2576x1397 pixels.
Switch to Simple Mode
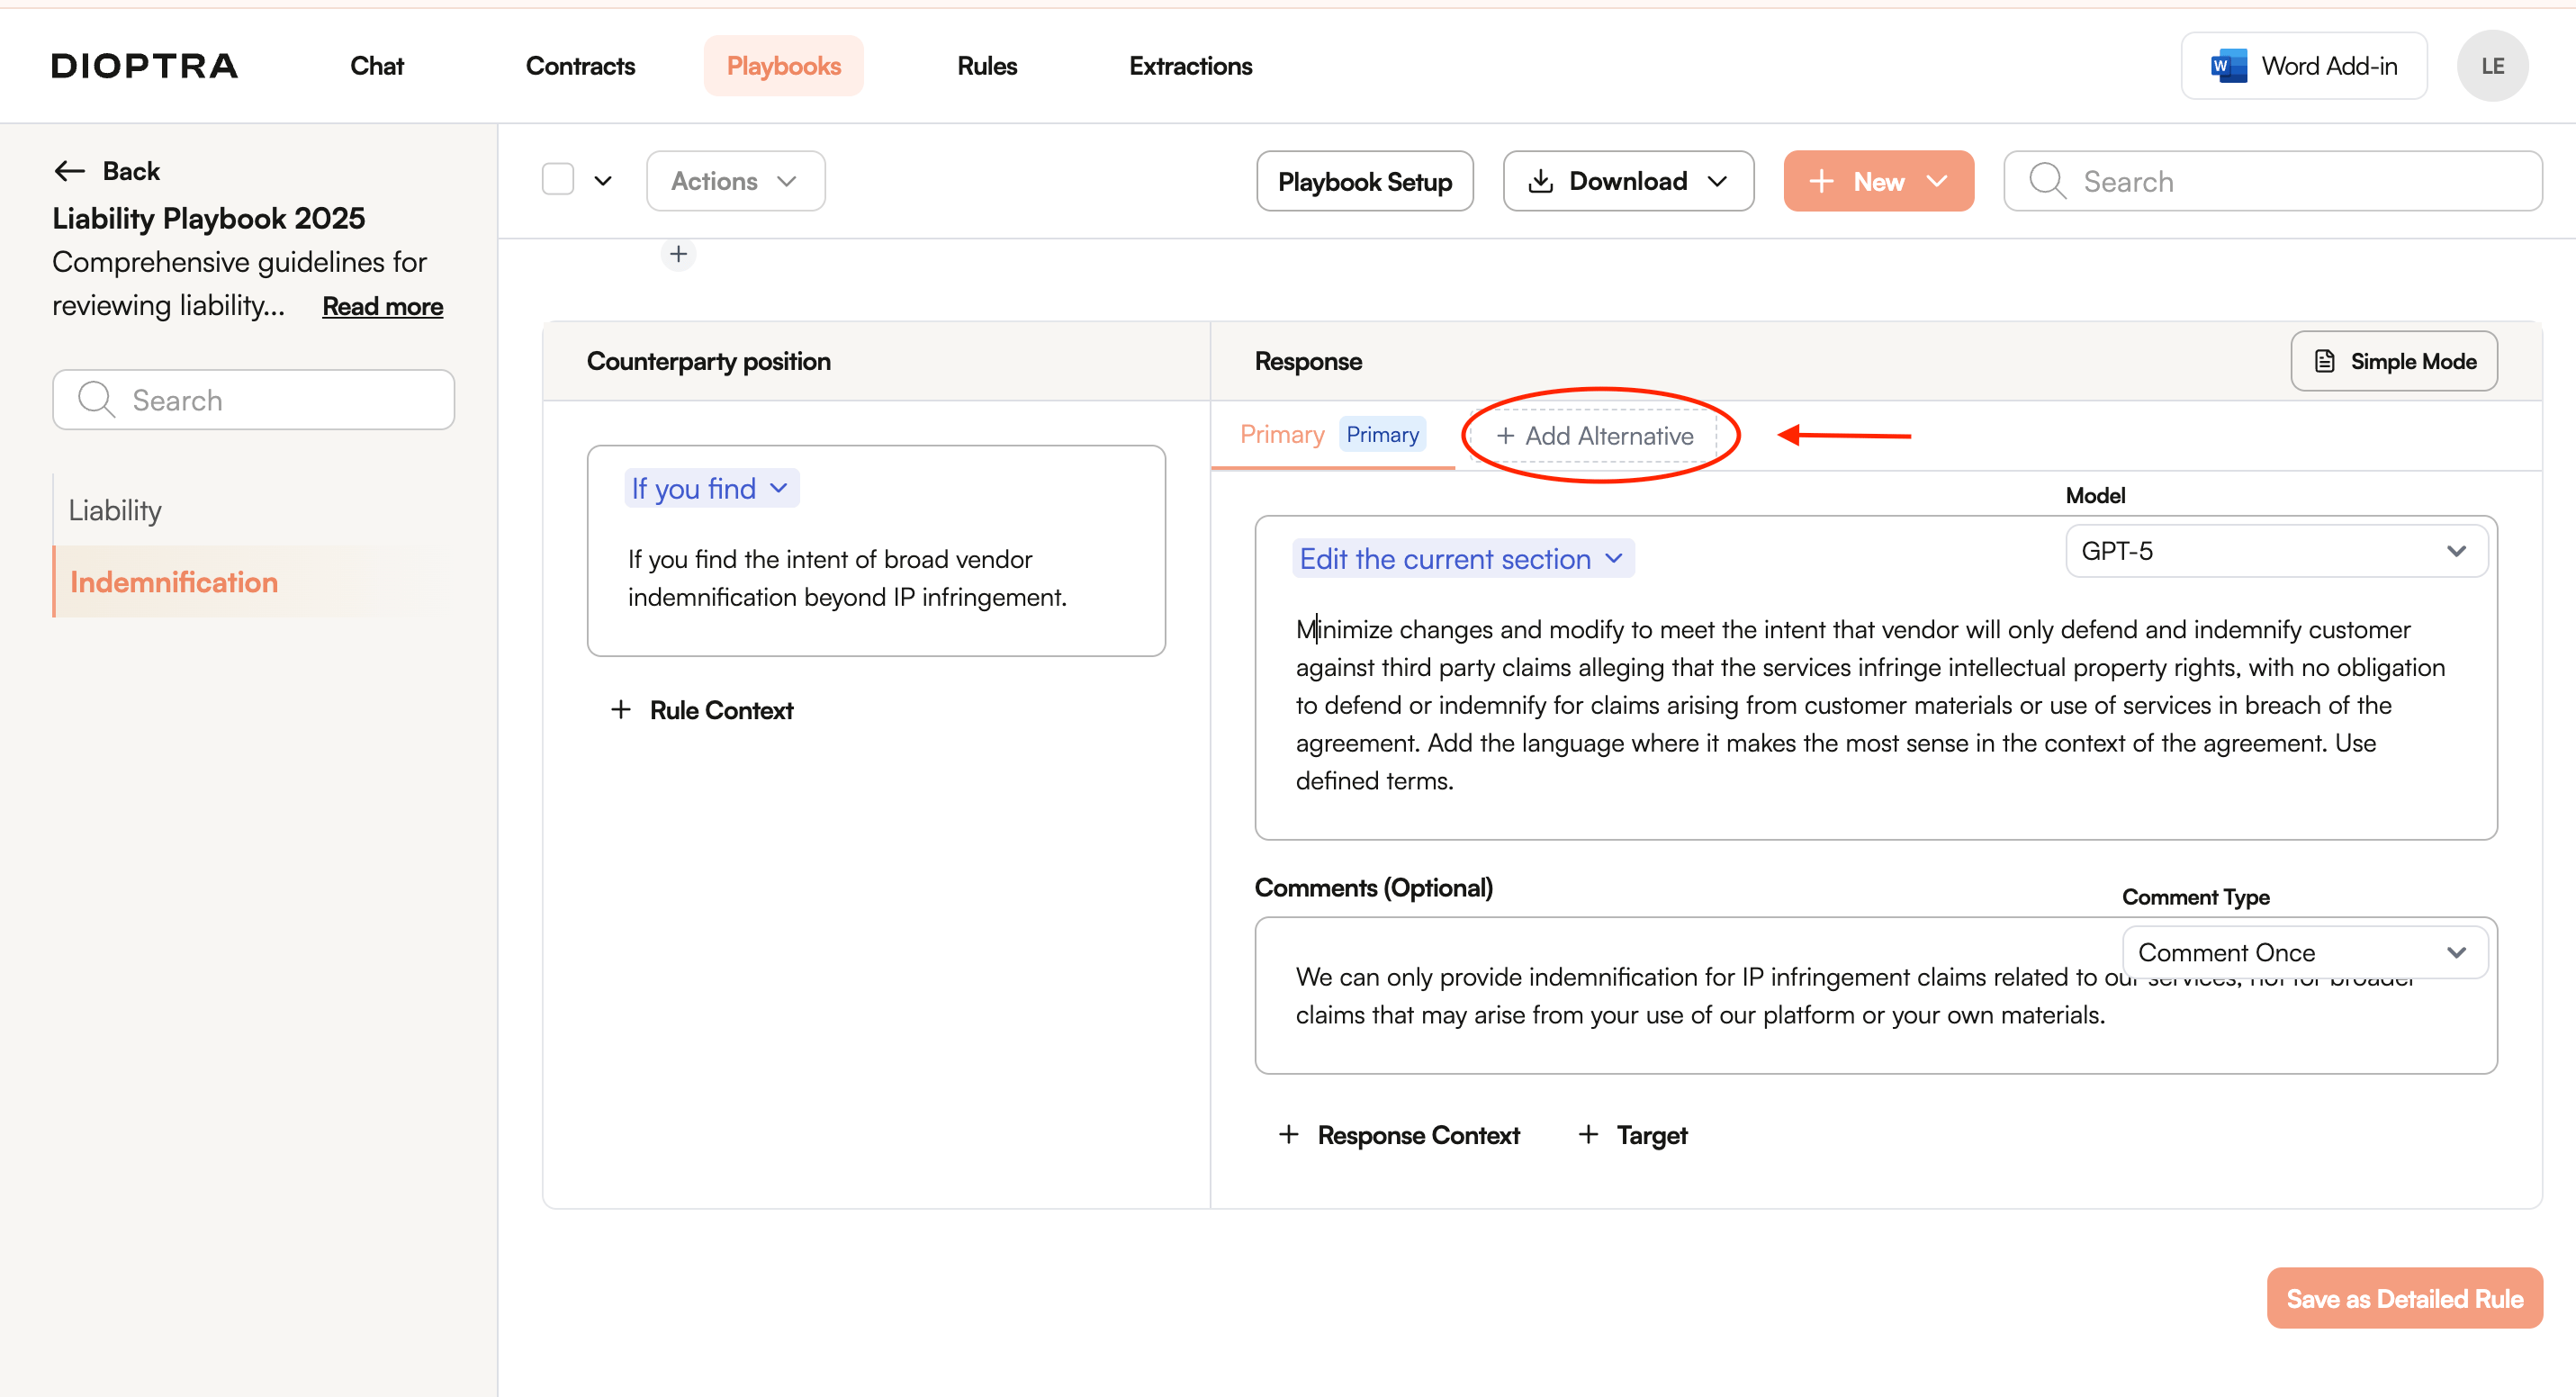[2393, 361]
